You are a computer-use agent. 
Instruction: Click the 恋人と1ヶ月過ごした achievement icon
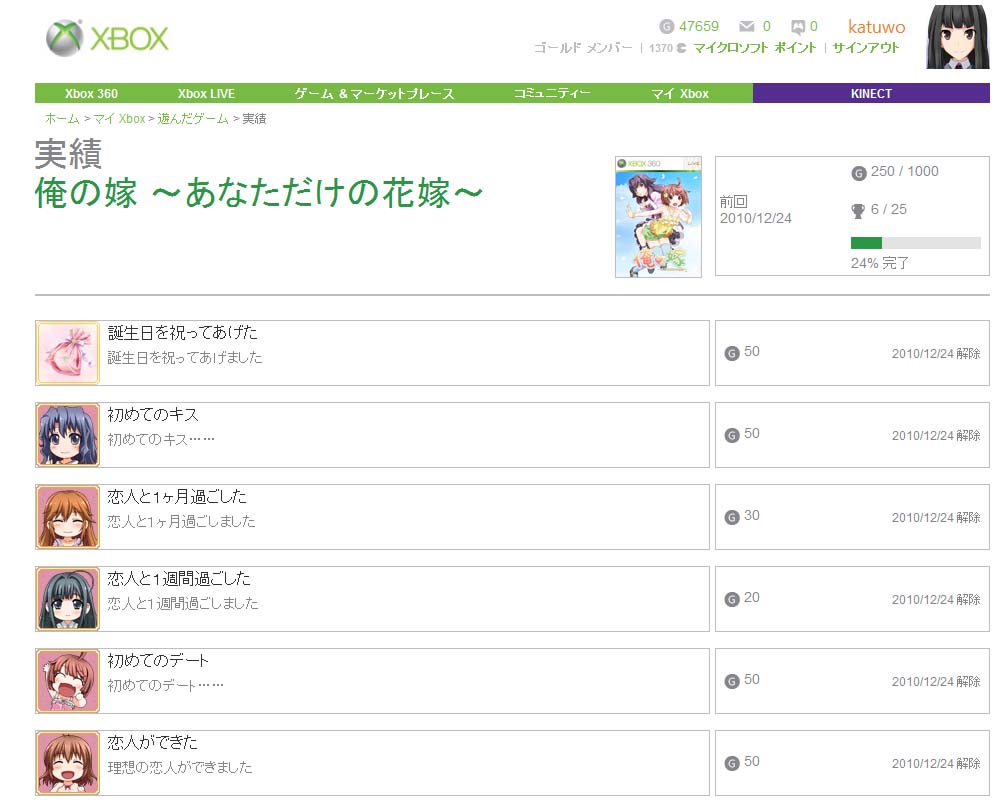(68, 517)
